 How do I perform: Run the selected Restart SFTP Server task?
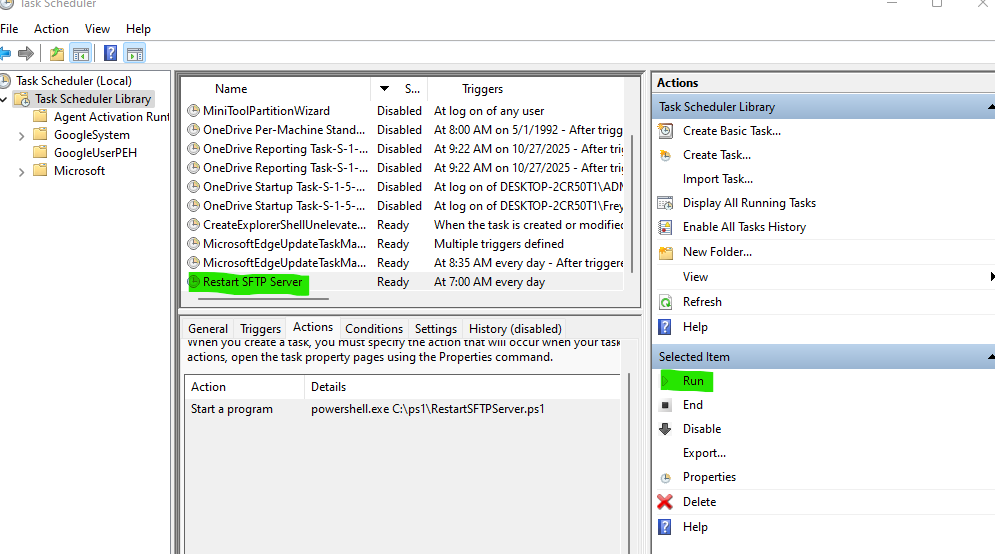[x=693, y=381]
